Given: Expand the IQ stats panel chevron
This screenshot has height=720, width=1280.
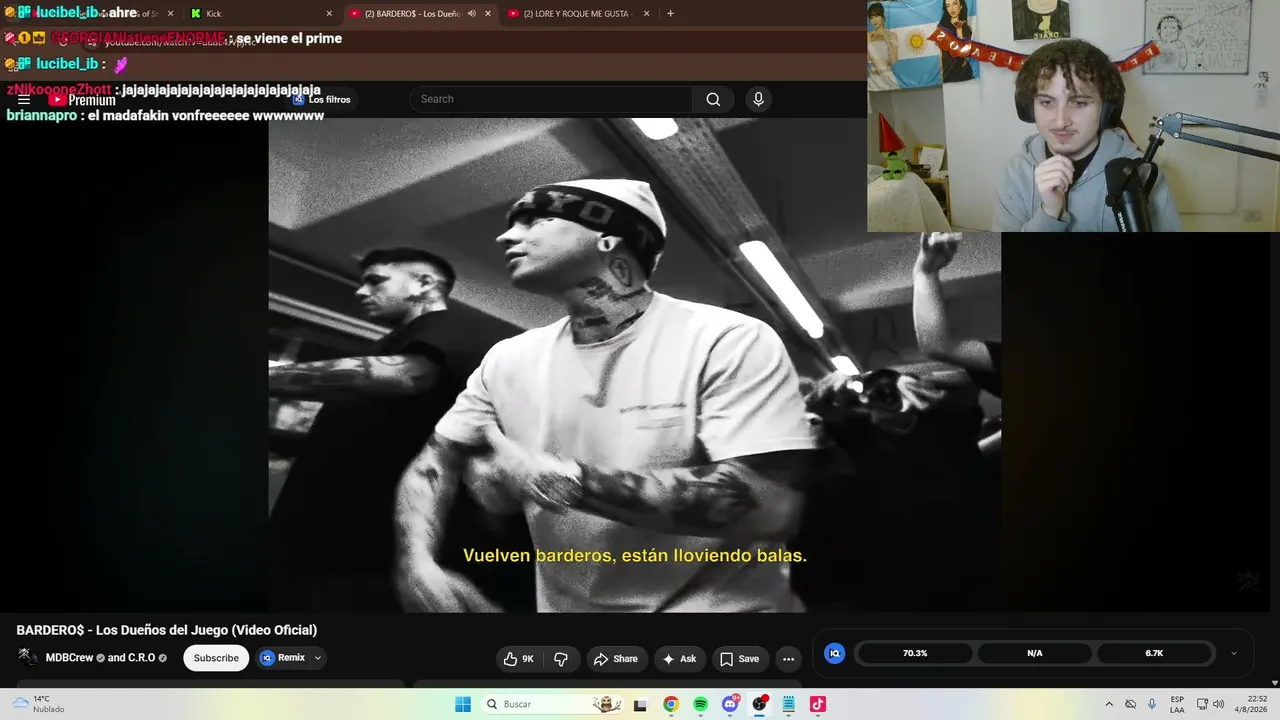Looking at the screenshot, I should pos(1233,653).
